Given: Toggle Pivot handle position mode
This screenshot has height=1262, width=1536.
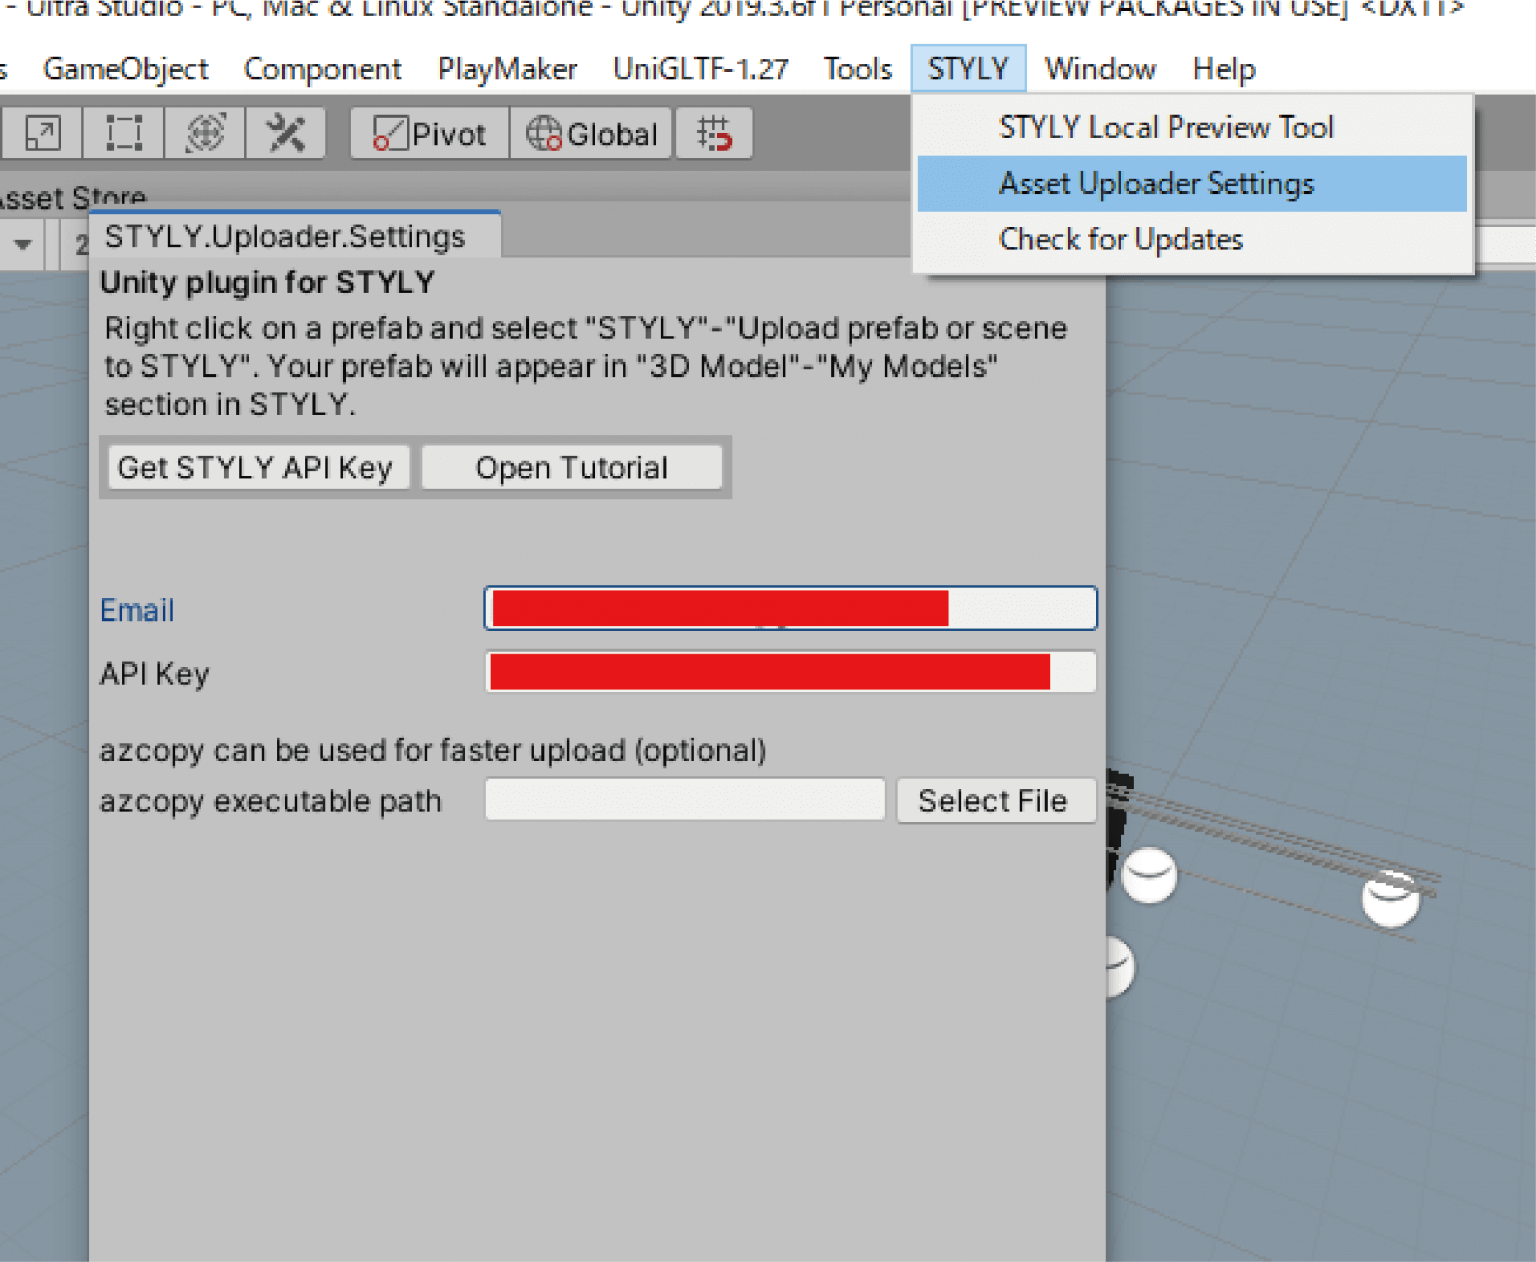Looking at the screenshot, I should pos(428,133).
